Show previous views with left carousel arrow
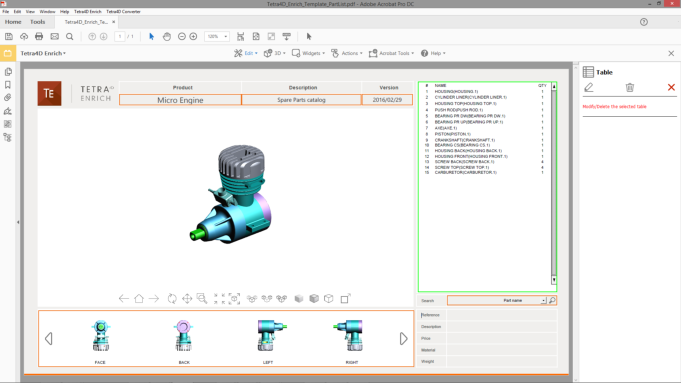The image size is (681, 383). tap(49, 339)
